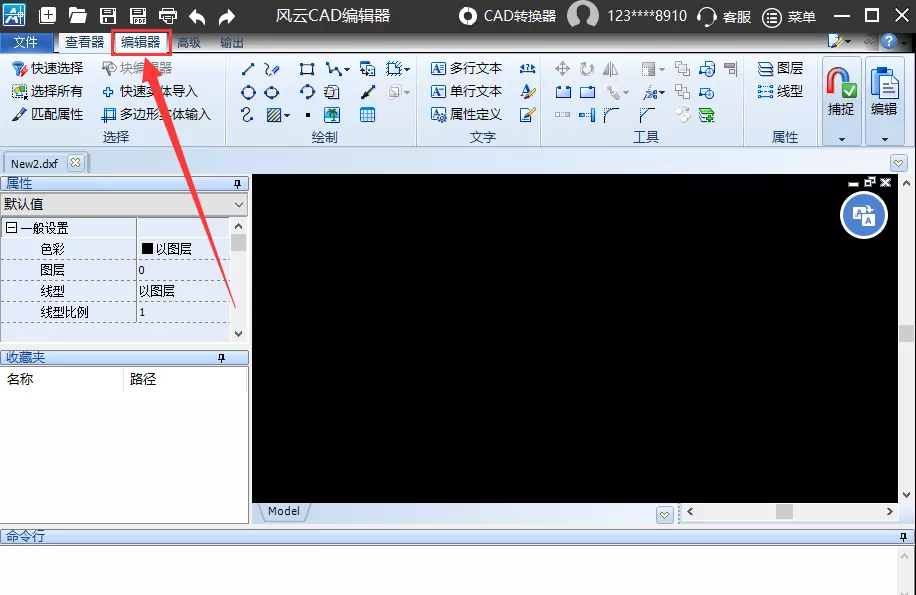Image resolution: width=916 pixels, height=595 pixels.
Task: Select the Arc drawing tool
Action: (307, 92)
